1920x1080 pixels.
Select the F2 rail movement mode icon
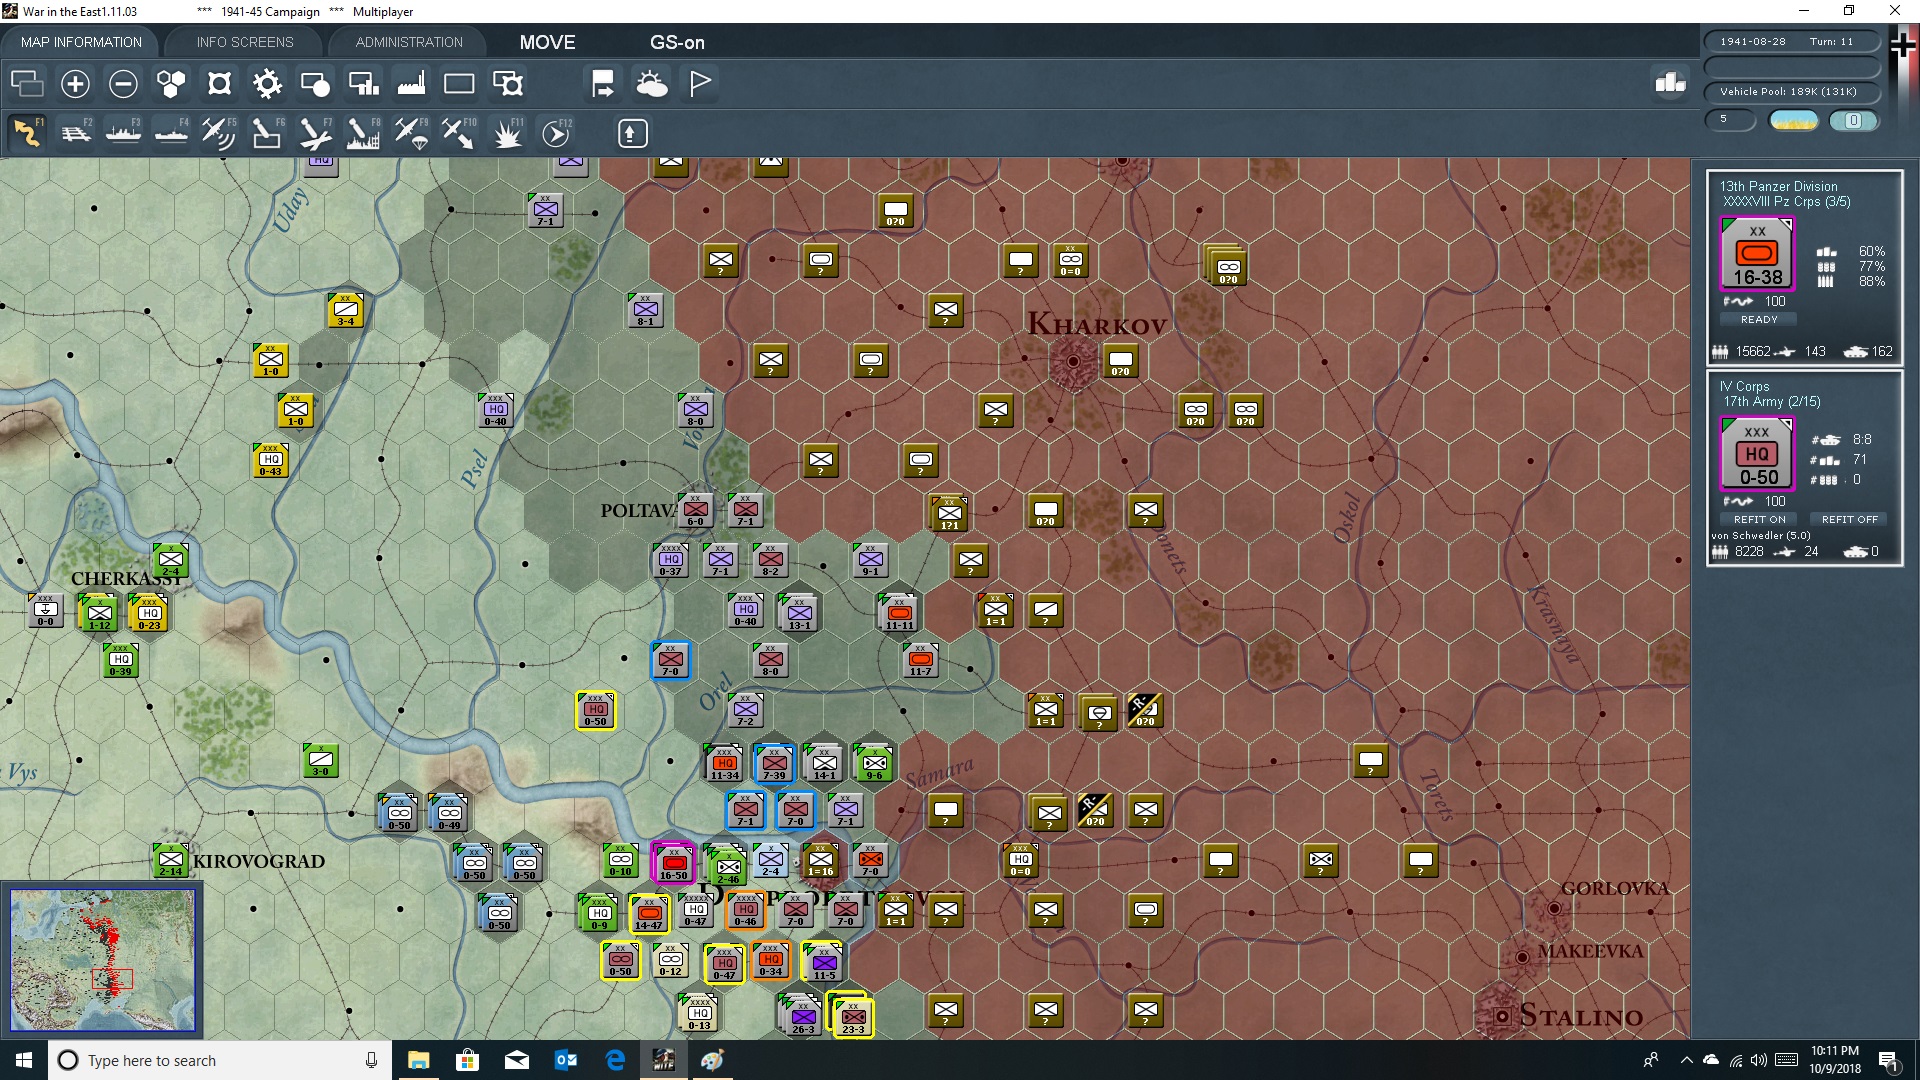76,133
